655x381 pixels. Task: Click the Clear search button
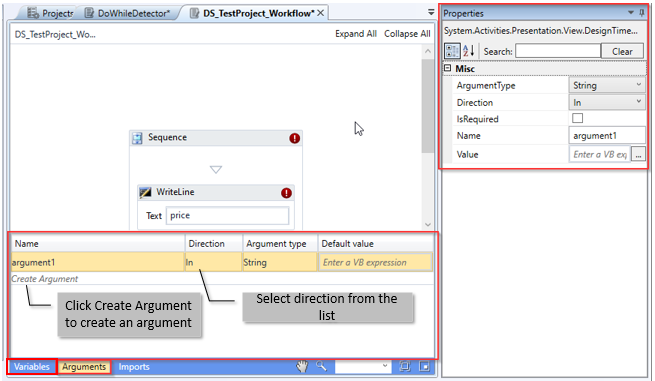pyautogui.click(x=622, y=51)
